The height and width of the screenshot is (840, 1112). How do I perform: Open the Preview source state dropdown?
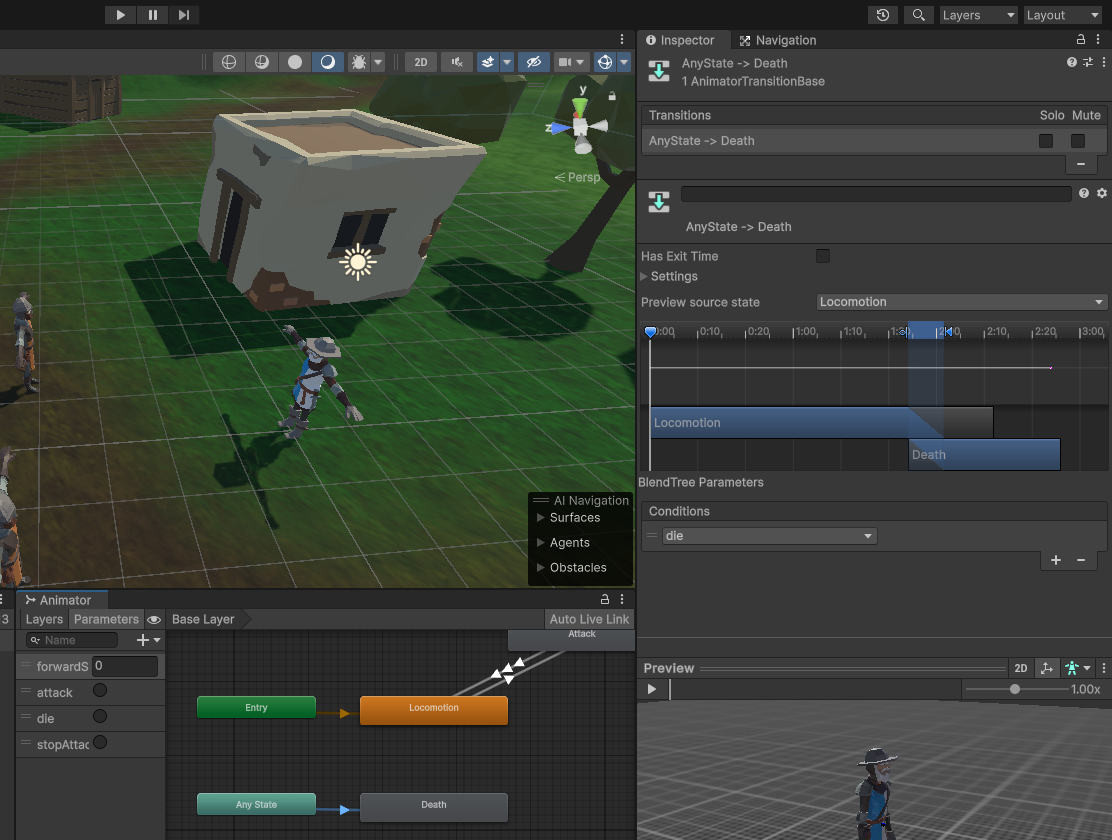pyautogui.click(x=961, y=302)
